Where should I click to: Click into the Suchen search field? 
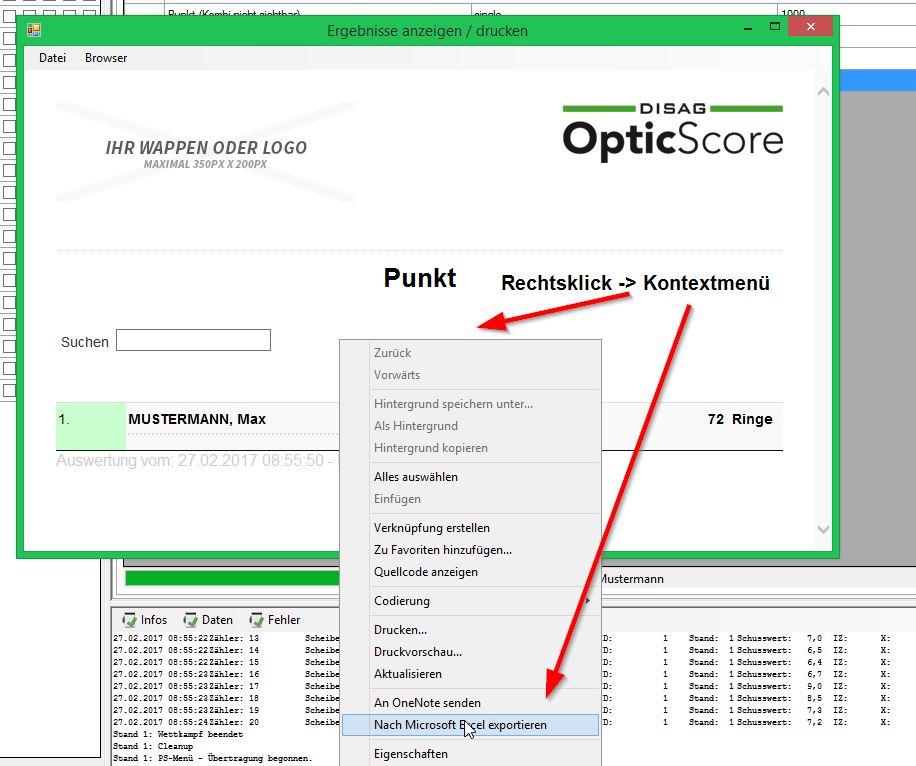(193, 341)
